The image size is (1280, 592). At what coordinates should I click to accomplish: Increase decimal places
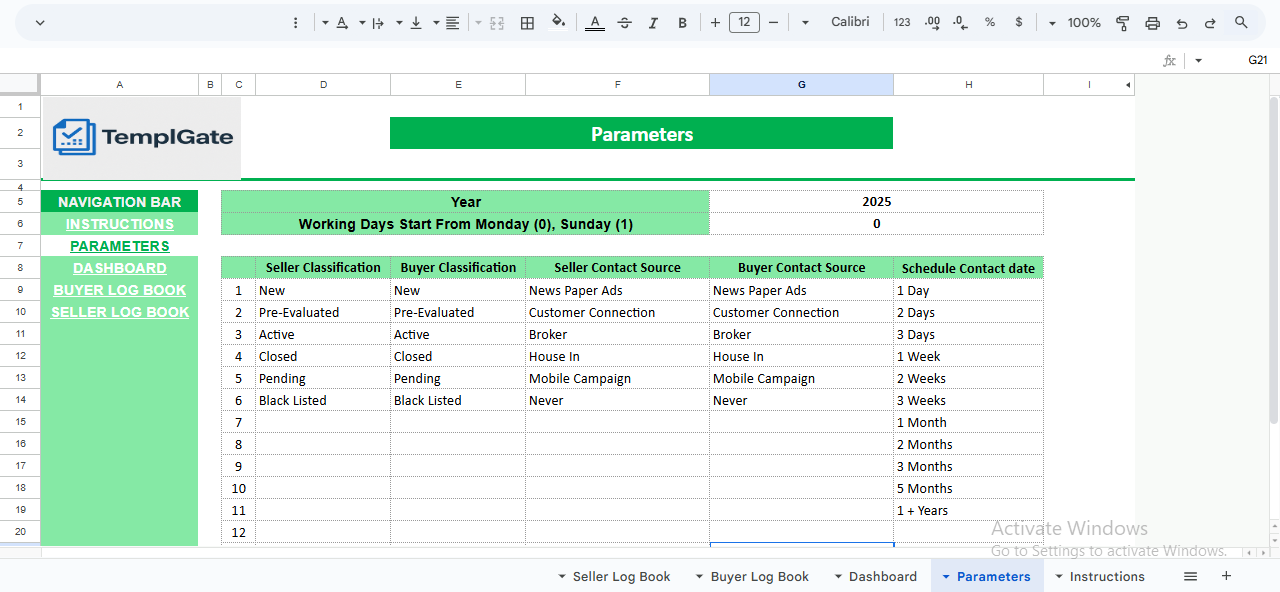click(x=932, y=22)
